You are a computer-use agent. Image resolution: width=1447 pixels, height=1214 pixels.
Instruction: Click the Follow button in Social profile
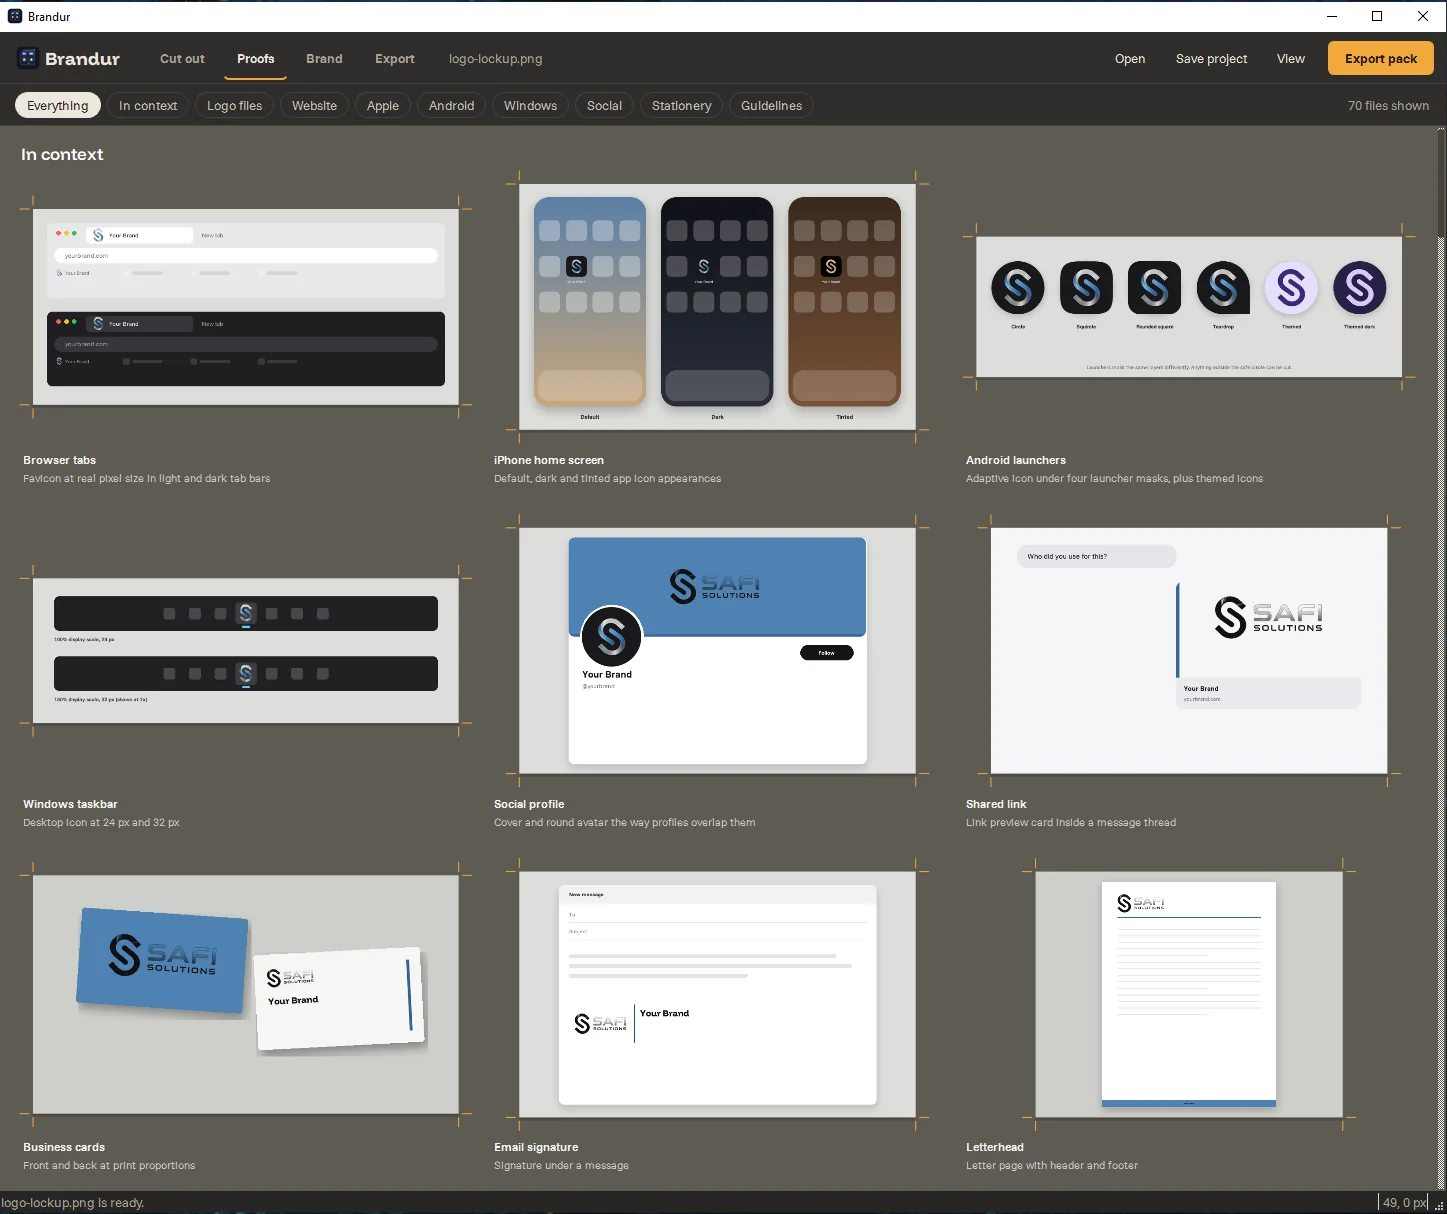point(827,653)
